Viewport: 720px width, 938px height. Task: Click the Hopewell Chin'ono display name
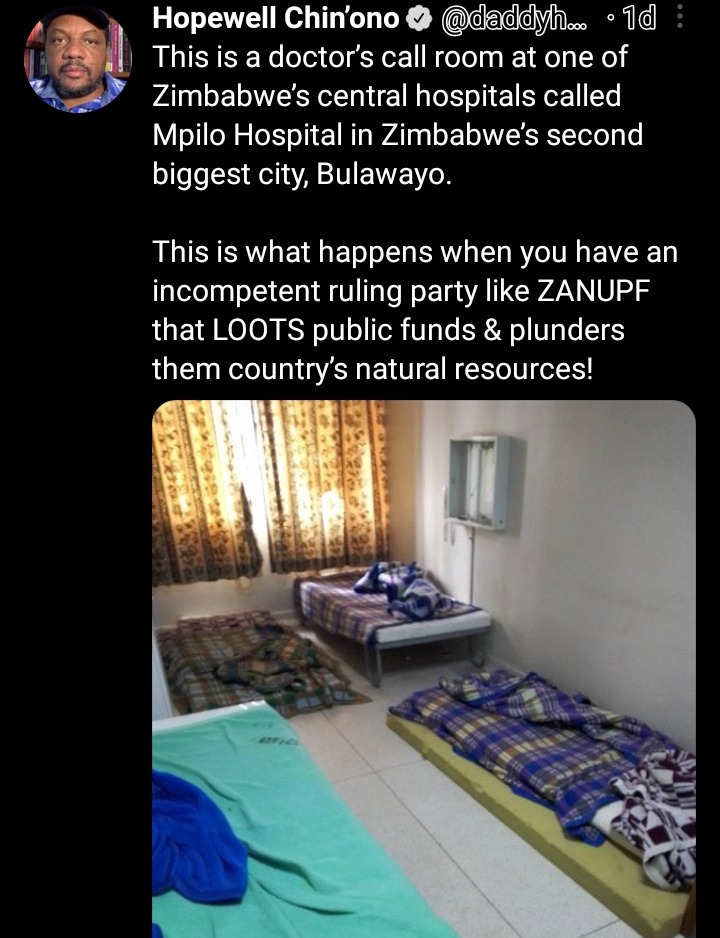point(276,19)
